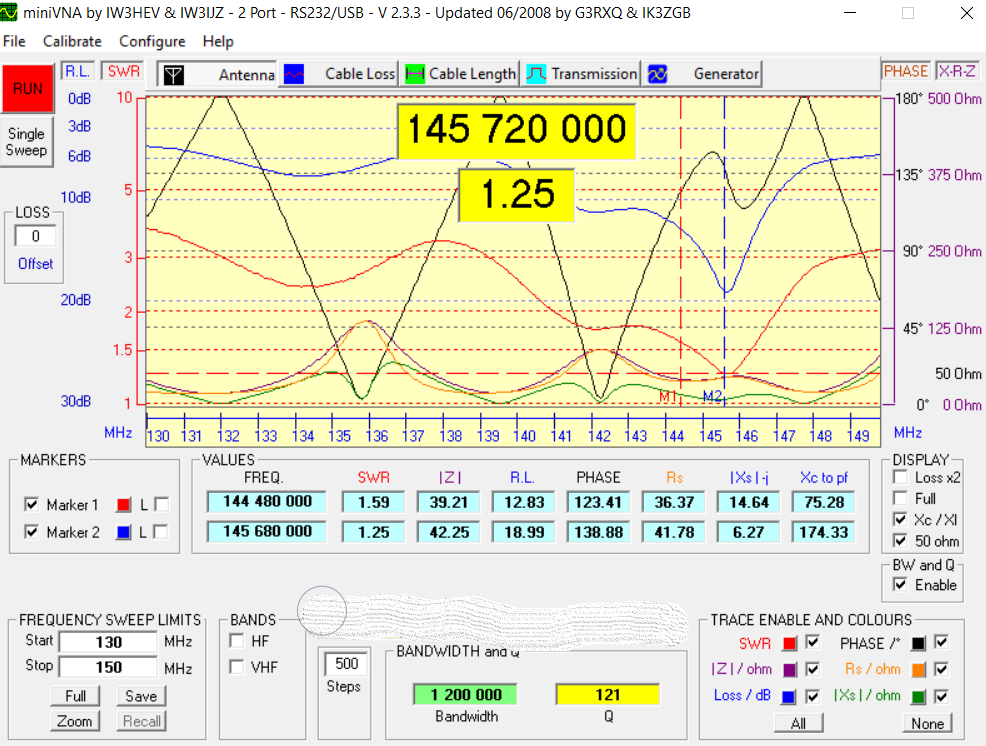The height and width of the screenshot is (746, 986).
Task: Enable the Loss x2 display checkbox
Action: [x=899, y=478]
